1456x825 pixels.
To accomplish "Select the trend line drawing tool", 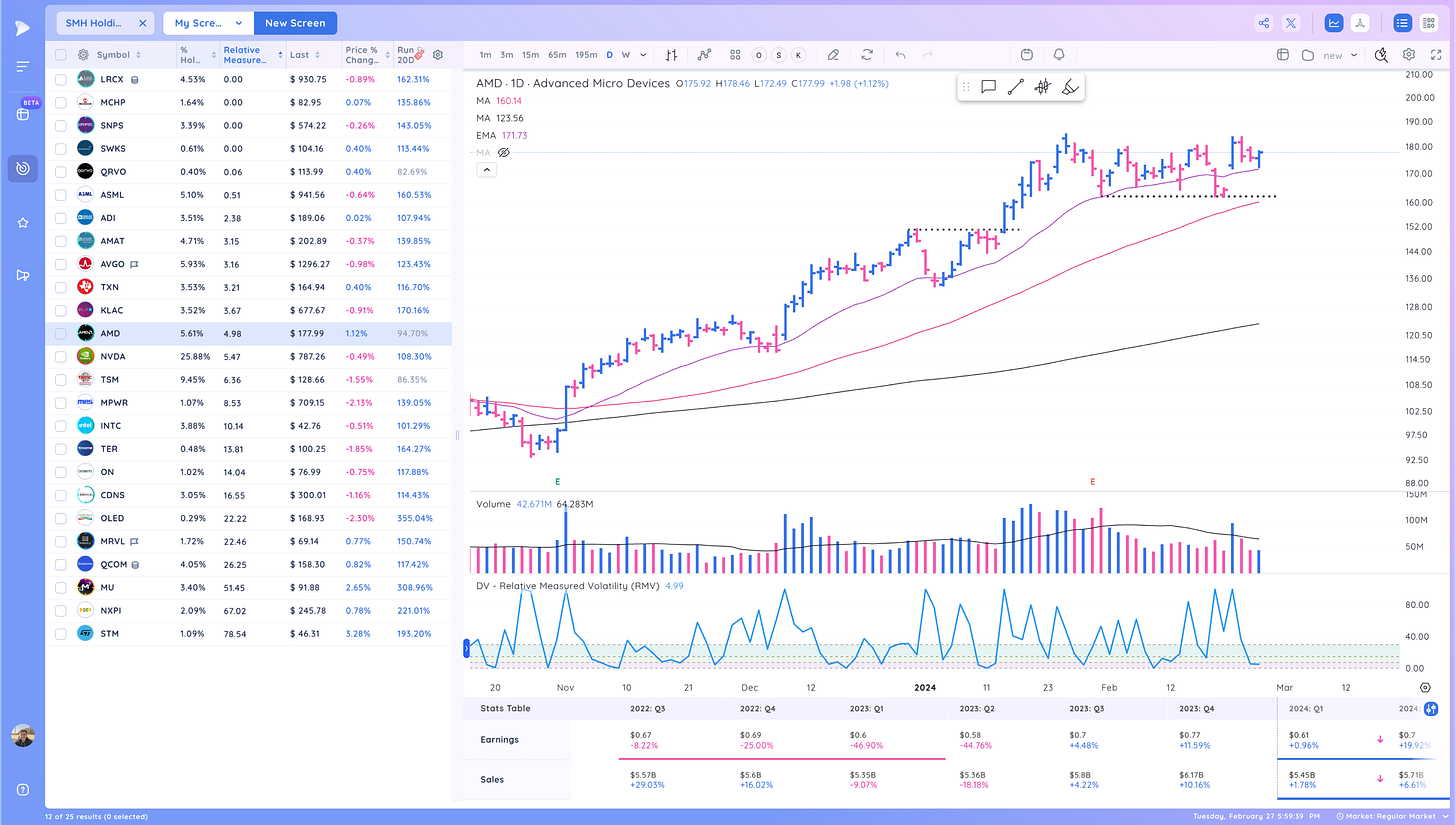I will (1015, 87).
